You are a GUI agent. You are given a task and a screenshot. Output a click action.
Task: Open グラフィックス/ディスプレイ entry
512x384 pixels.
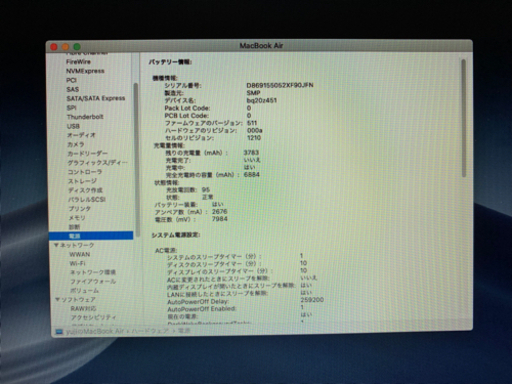[x=97, y=163]
